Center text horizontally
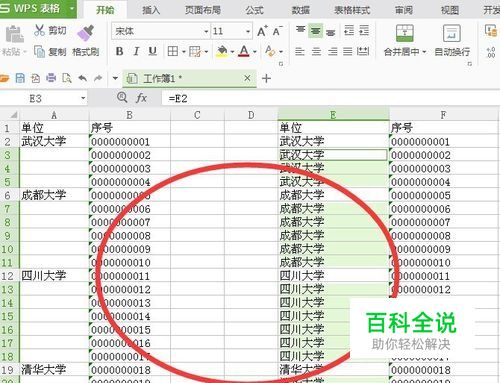 click(316, 51)
